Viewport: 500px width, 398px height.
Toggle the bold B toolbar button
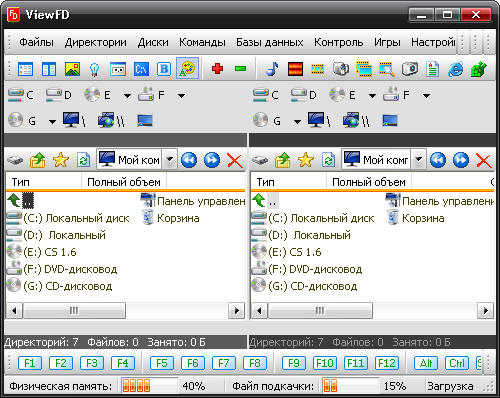tap(164, 69)
